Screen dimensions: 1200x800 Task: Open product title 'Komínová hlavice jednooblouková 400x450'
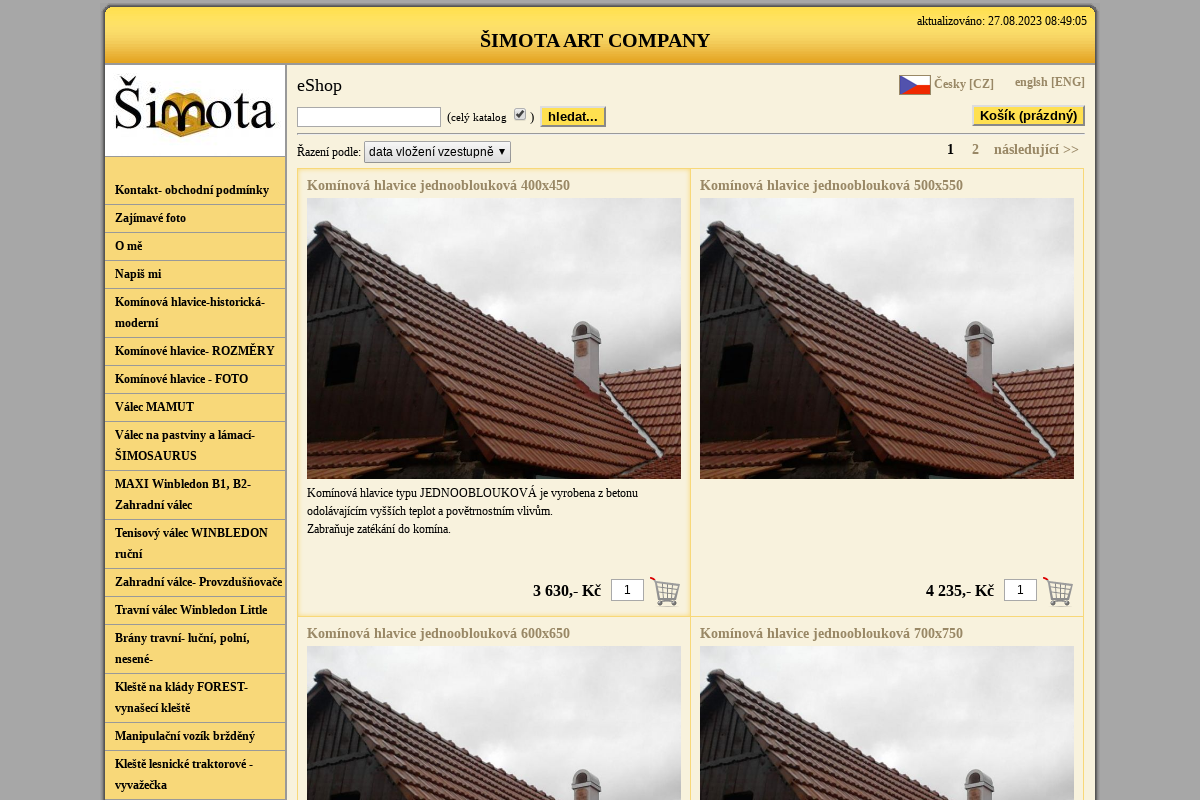tap(438, 185)
